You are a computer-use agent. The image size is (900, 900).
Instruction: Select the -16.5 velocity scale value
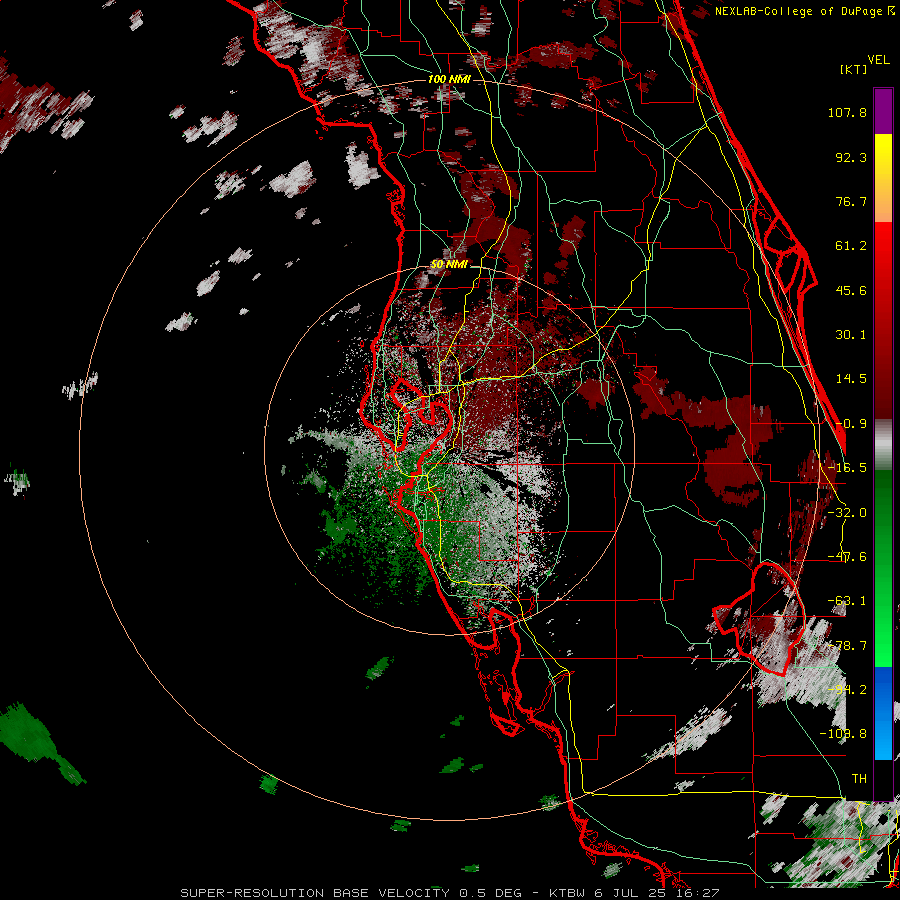[x=847, y=468]
